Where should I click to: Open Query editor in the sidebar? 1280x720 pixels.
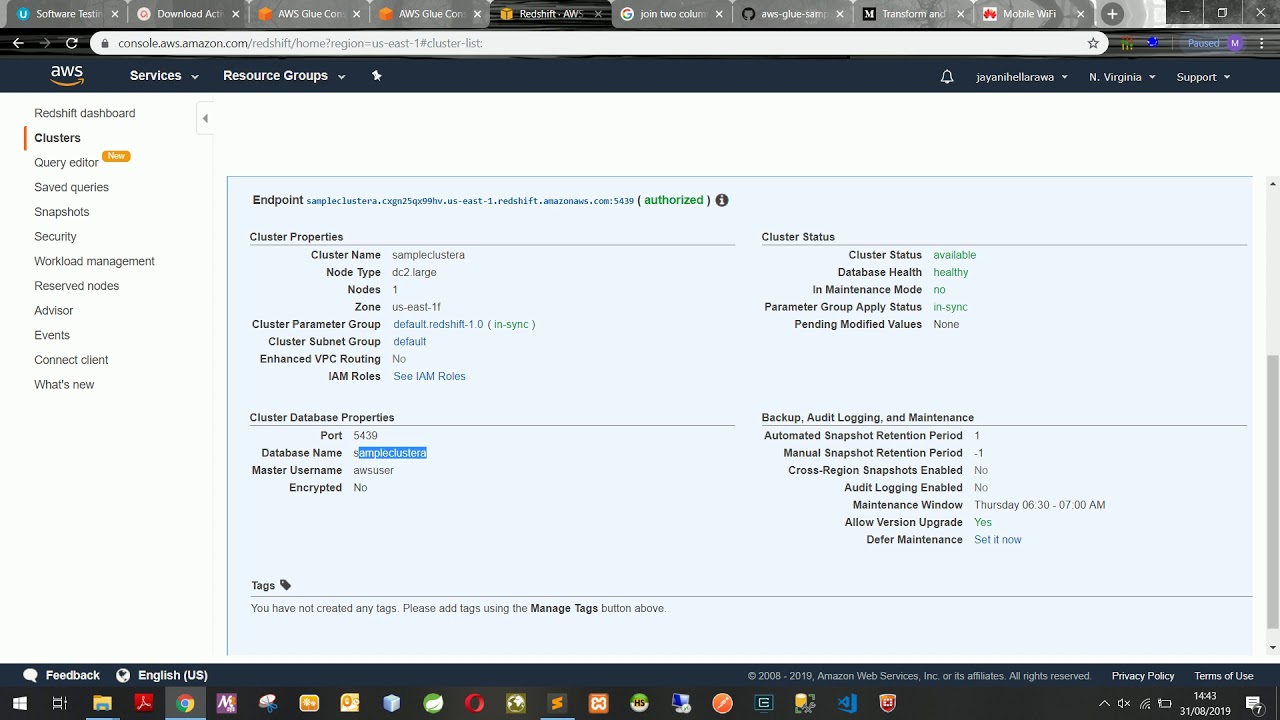click(66, 162)
